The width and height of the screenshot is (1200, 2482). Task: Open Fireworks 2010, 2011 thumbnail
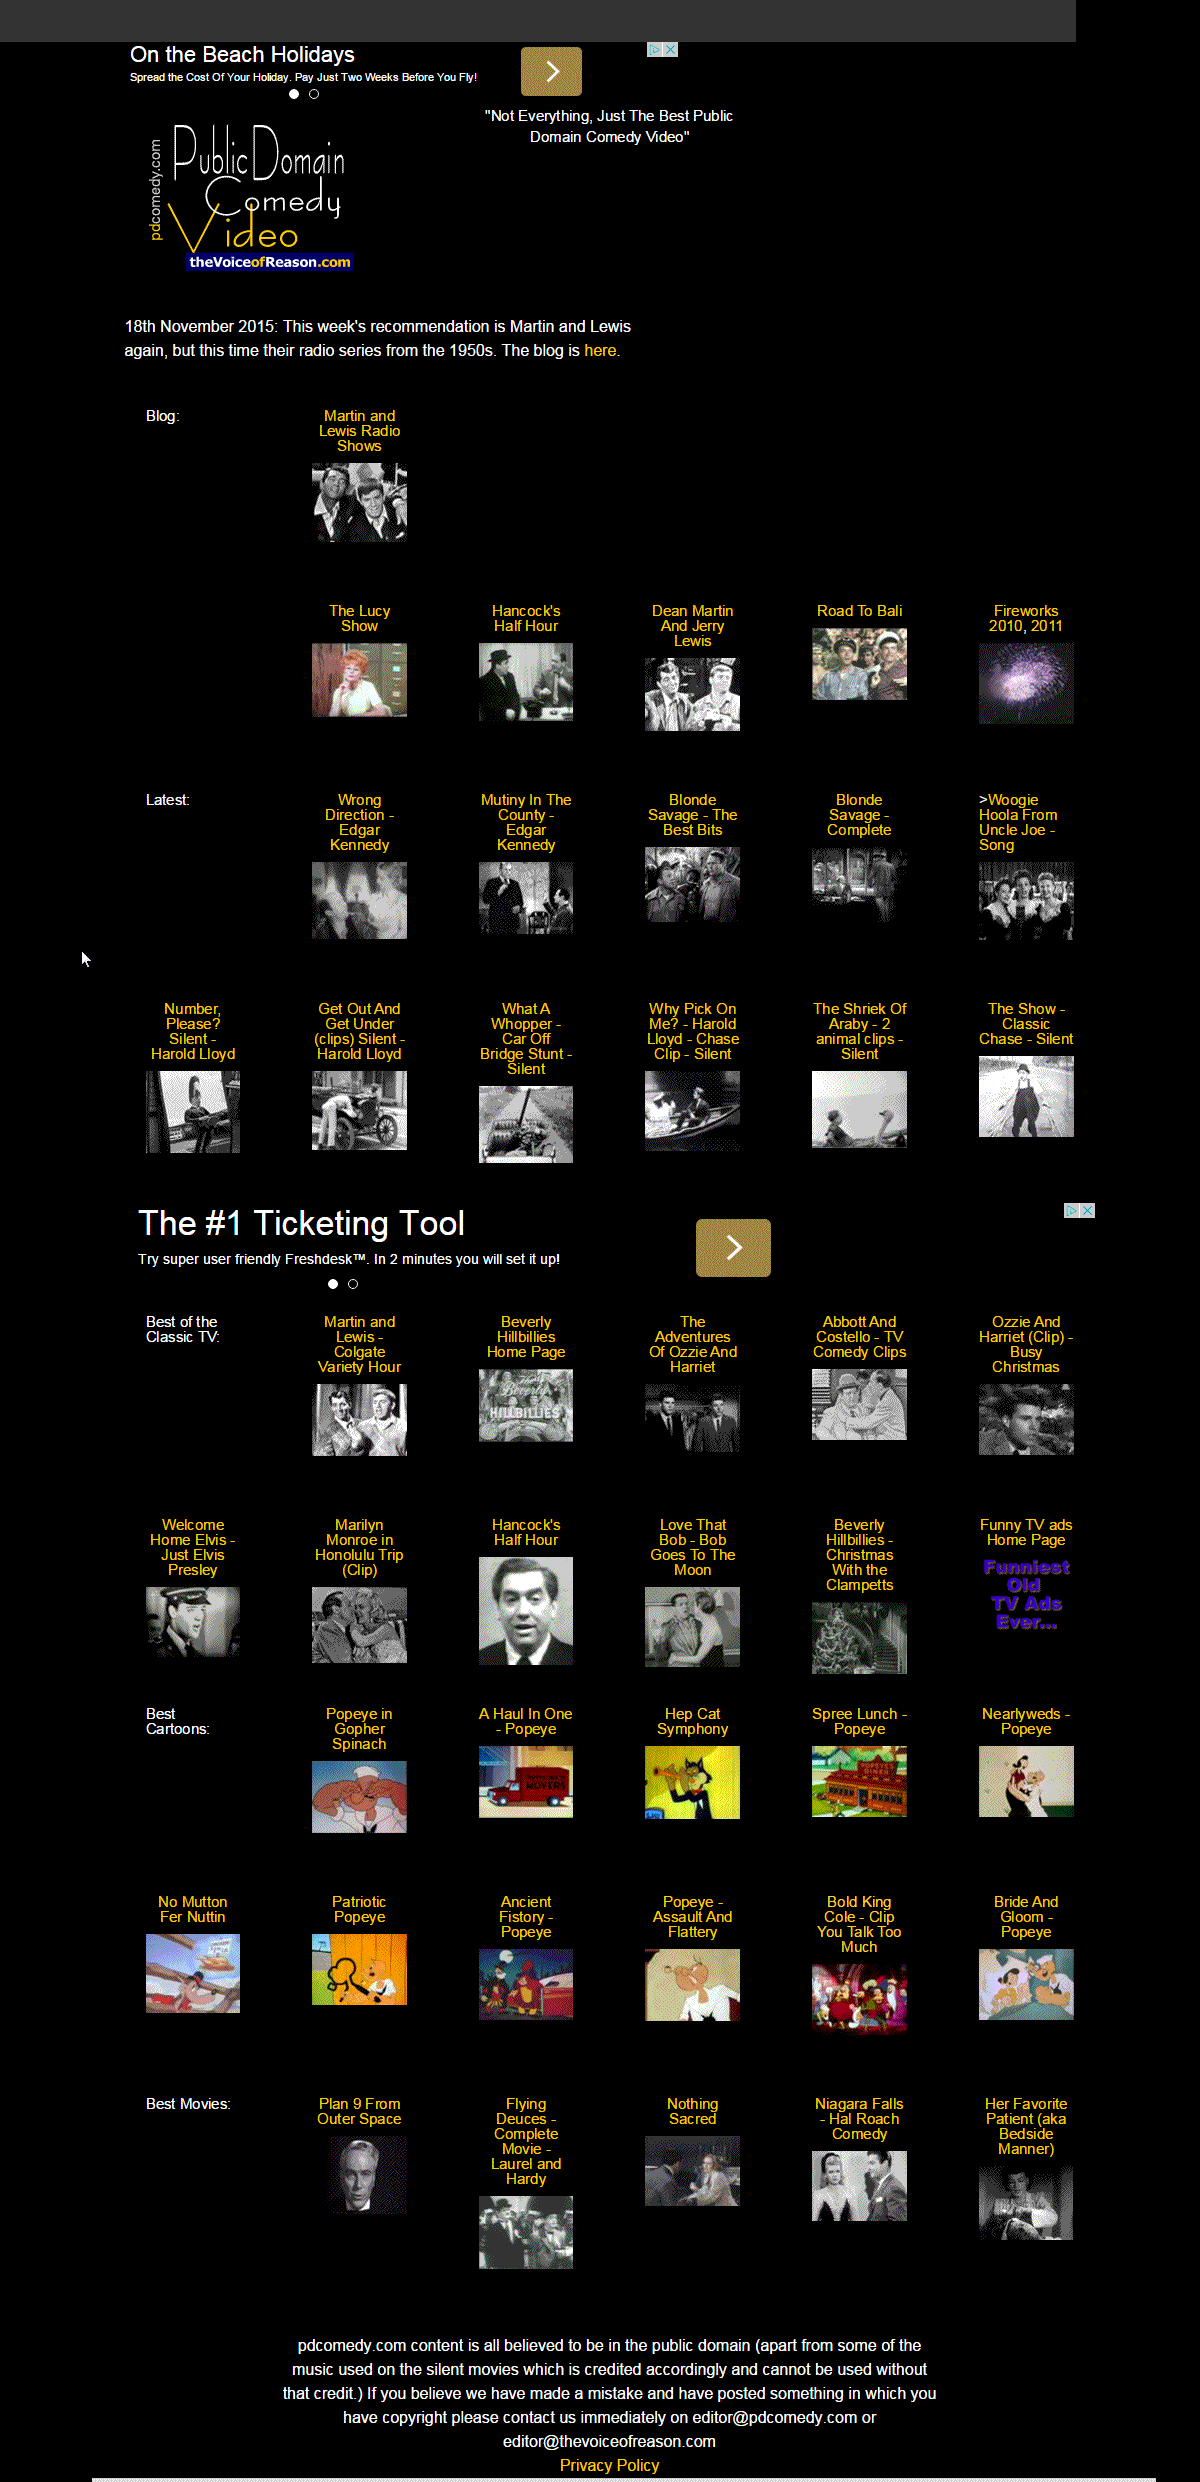click(1026, 683)
